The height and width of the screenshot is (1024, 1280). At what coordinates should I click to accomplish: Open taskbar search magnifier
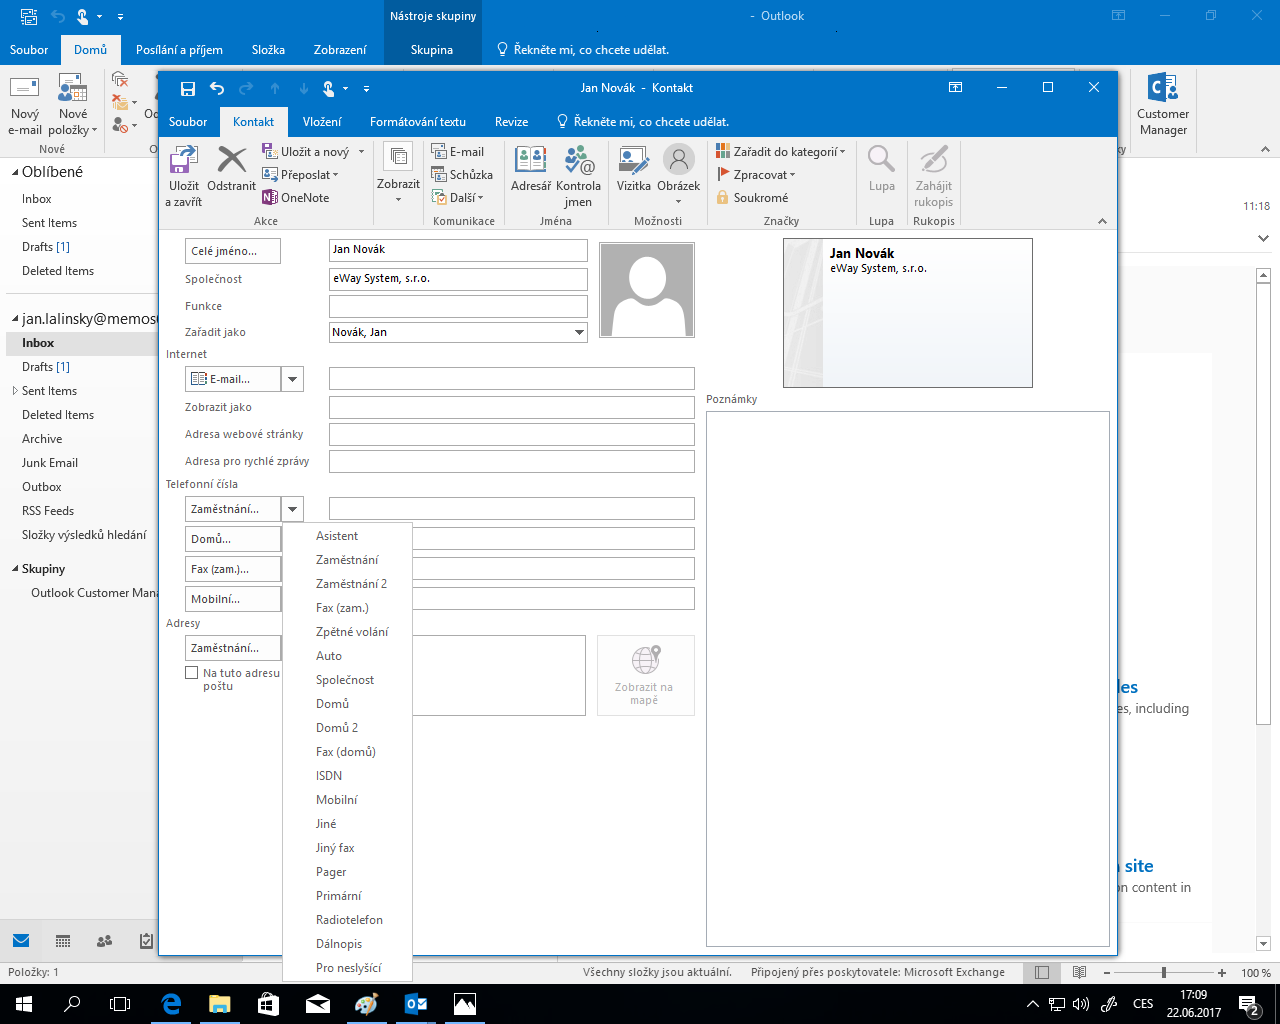coord(72,1004)
